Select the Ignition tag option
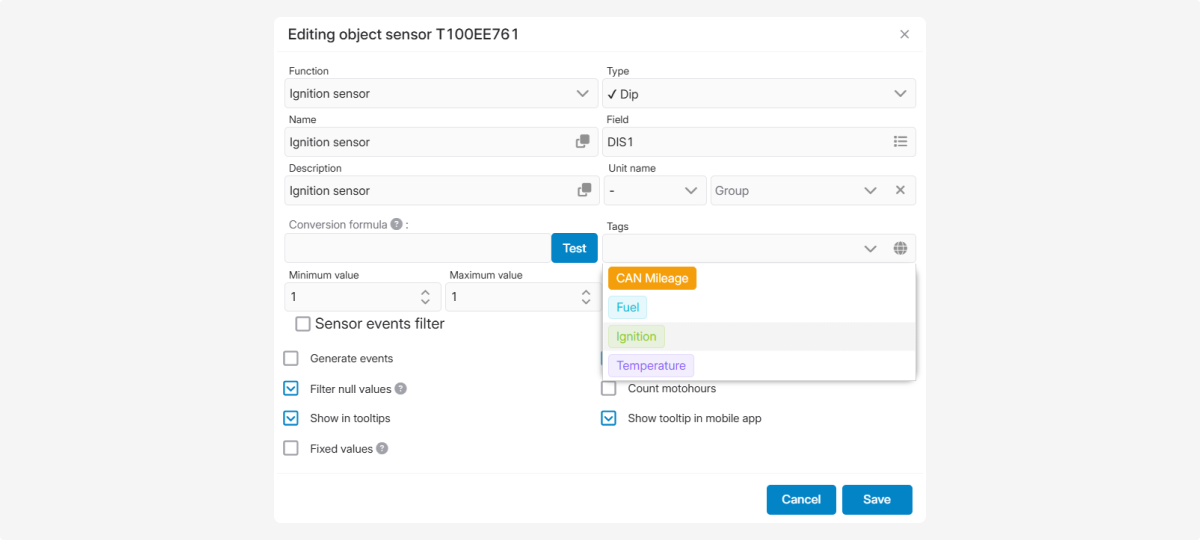Viewport: 1200px width, 540px height. 636,337
